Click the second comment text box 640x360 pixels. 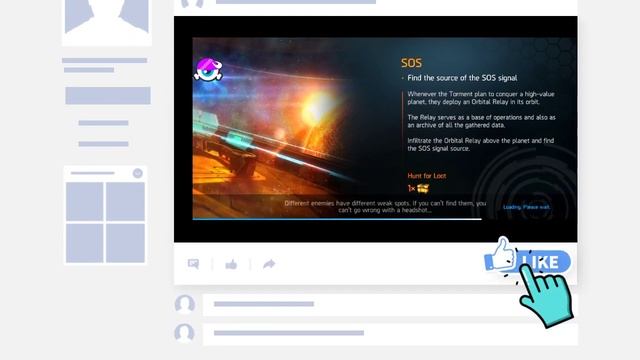click(x=390, y=334)
